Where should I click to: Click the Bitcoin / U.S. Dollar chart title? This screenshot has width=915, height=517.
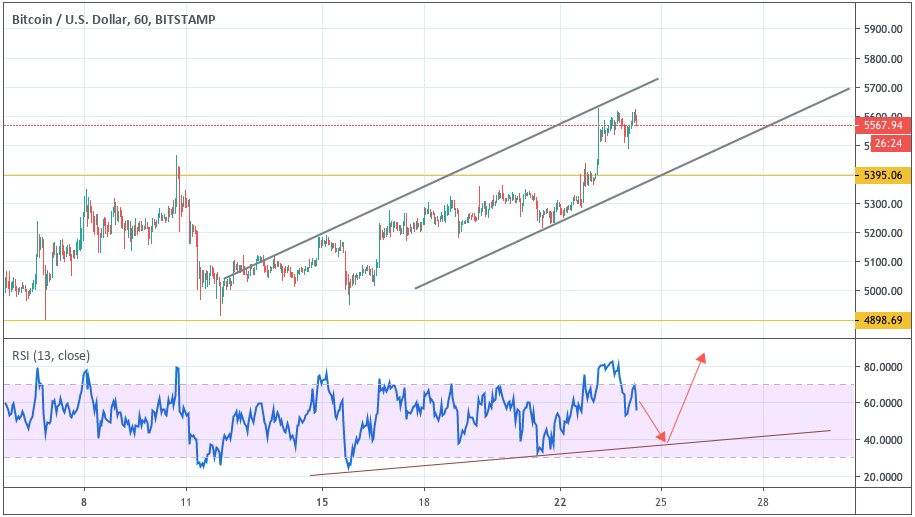pos(114,19)
